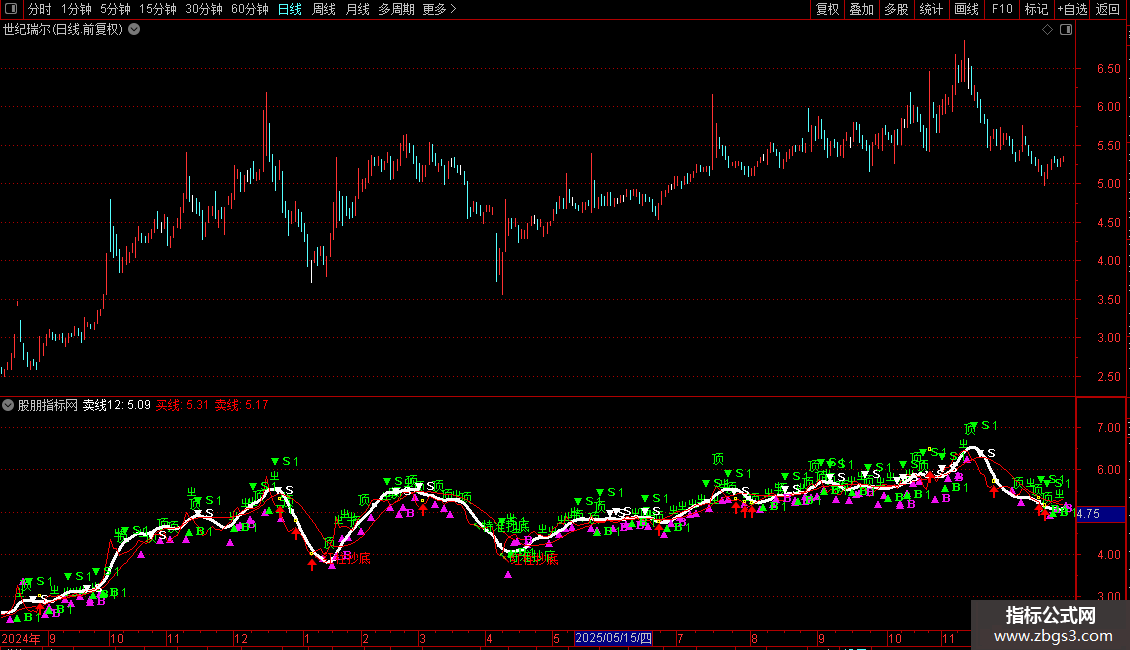Select the 日线 daily period
The height and width of the screenshot is (650, 1130).
tap(290, 9)
